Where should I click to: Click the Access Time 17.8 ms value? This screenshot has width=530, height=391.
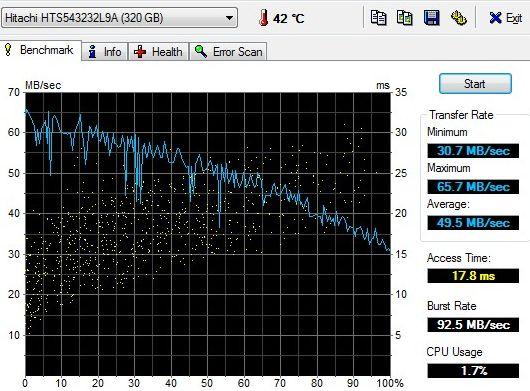point(473,276)
